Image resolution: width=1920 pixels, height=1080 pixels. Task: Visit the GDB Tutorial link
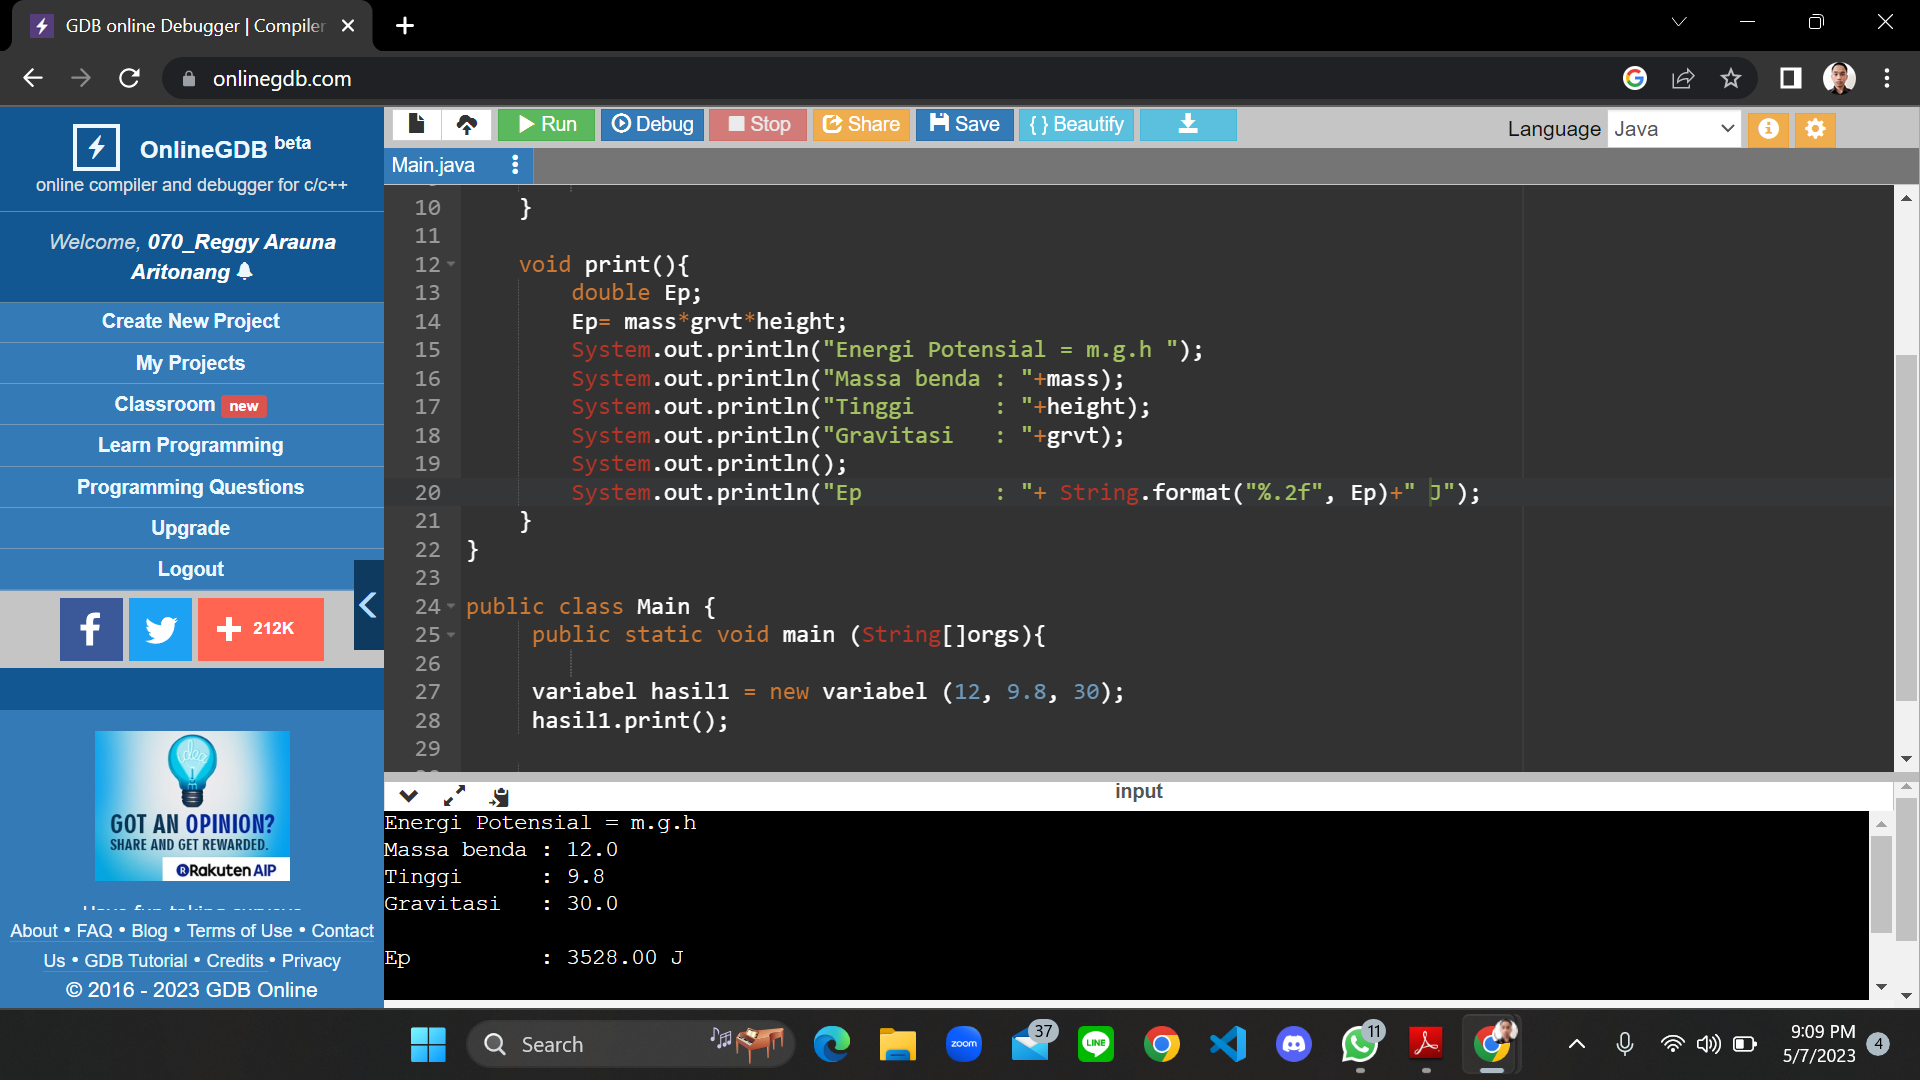pyautogui.click(x=136, y=960)
